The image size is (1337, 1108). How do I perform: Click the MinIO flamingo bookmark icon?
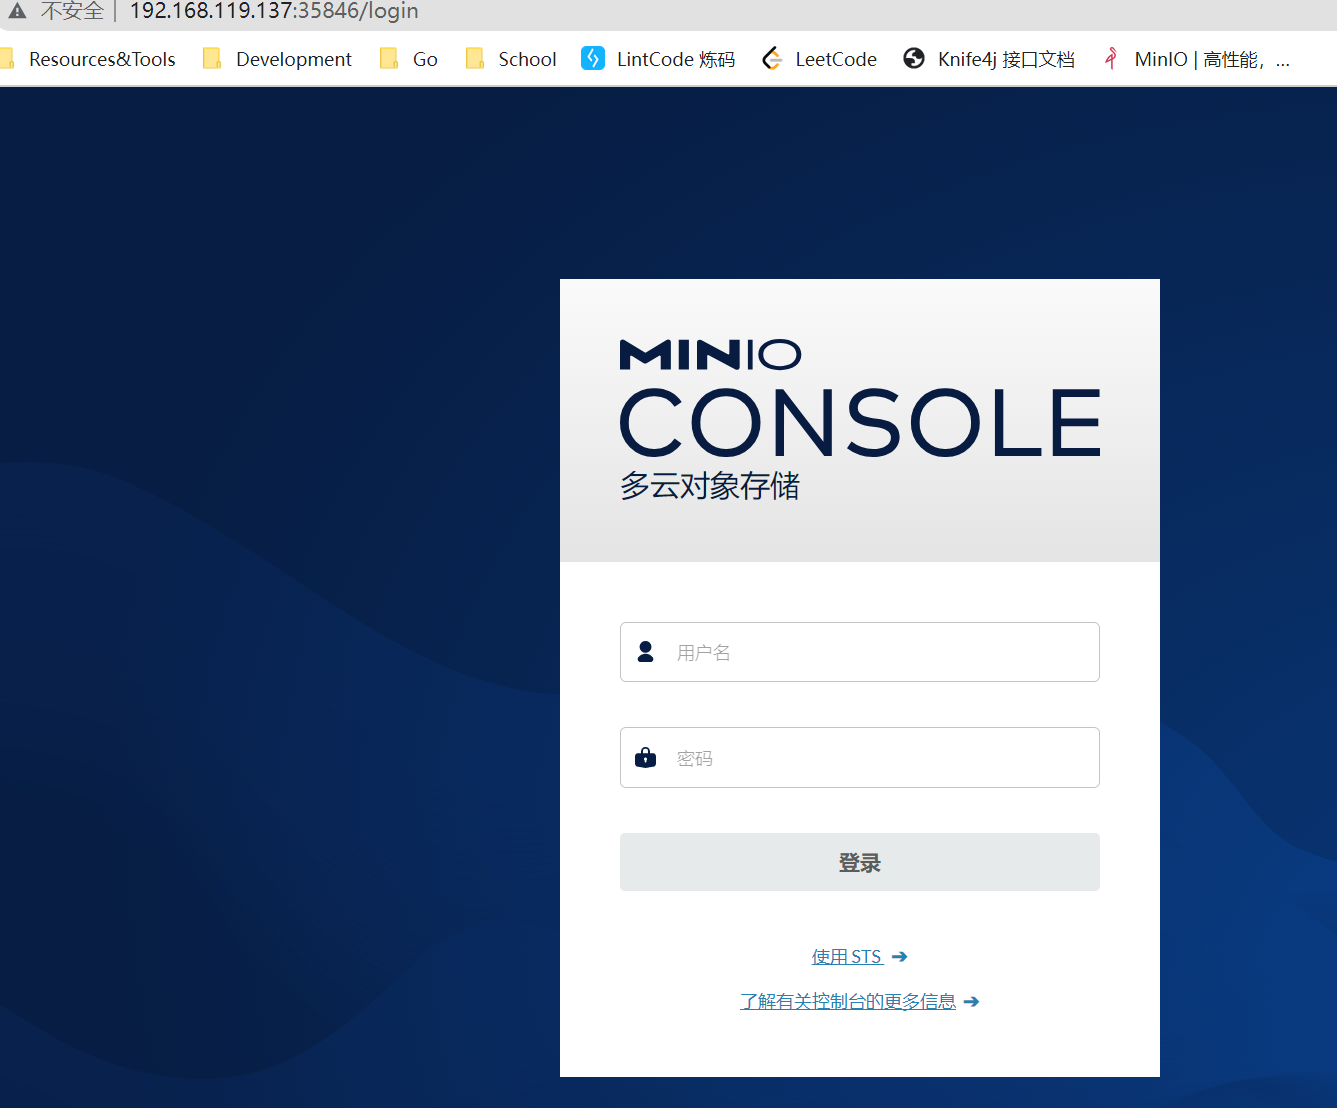tap(1111, 58)
